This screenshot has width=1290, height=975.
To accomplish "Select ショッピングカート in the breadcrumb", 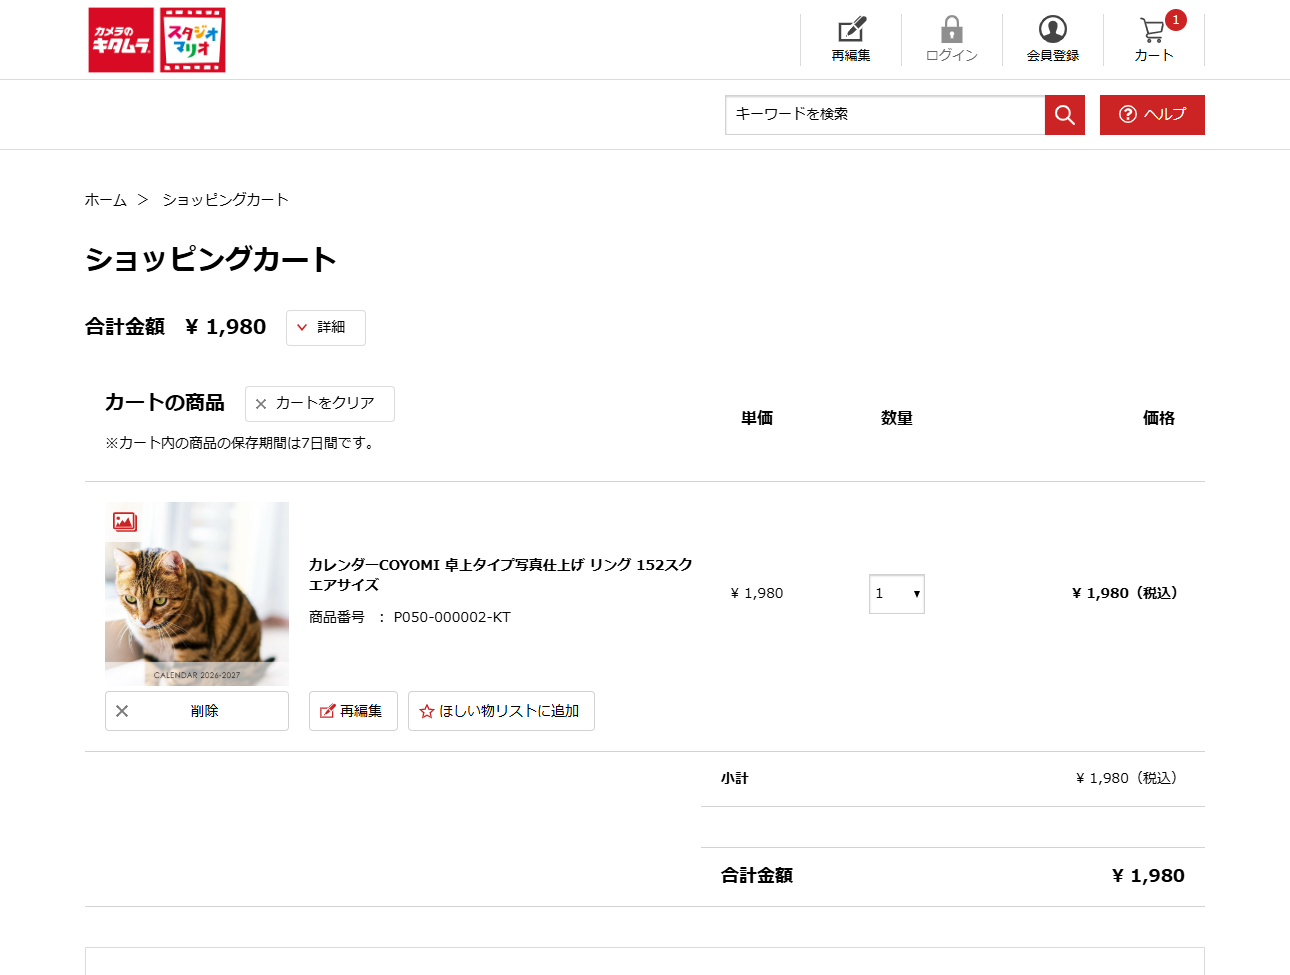I will pyautogui.click(x=224, y=199).
